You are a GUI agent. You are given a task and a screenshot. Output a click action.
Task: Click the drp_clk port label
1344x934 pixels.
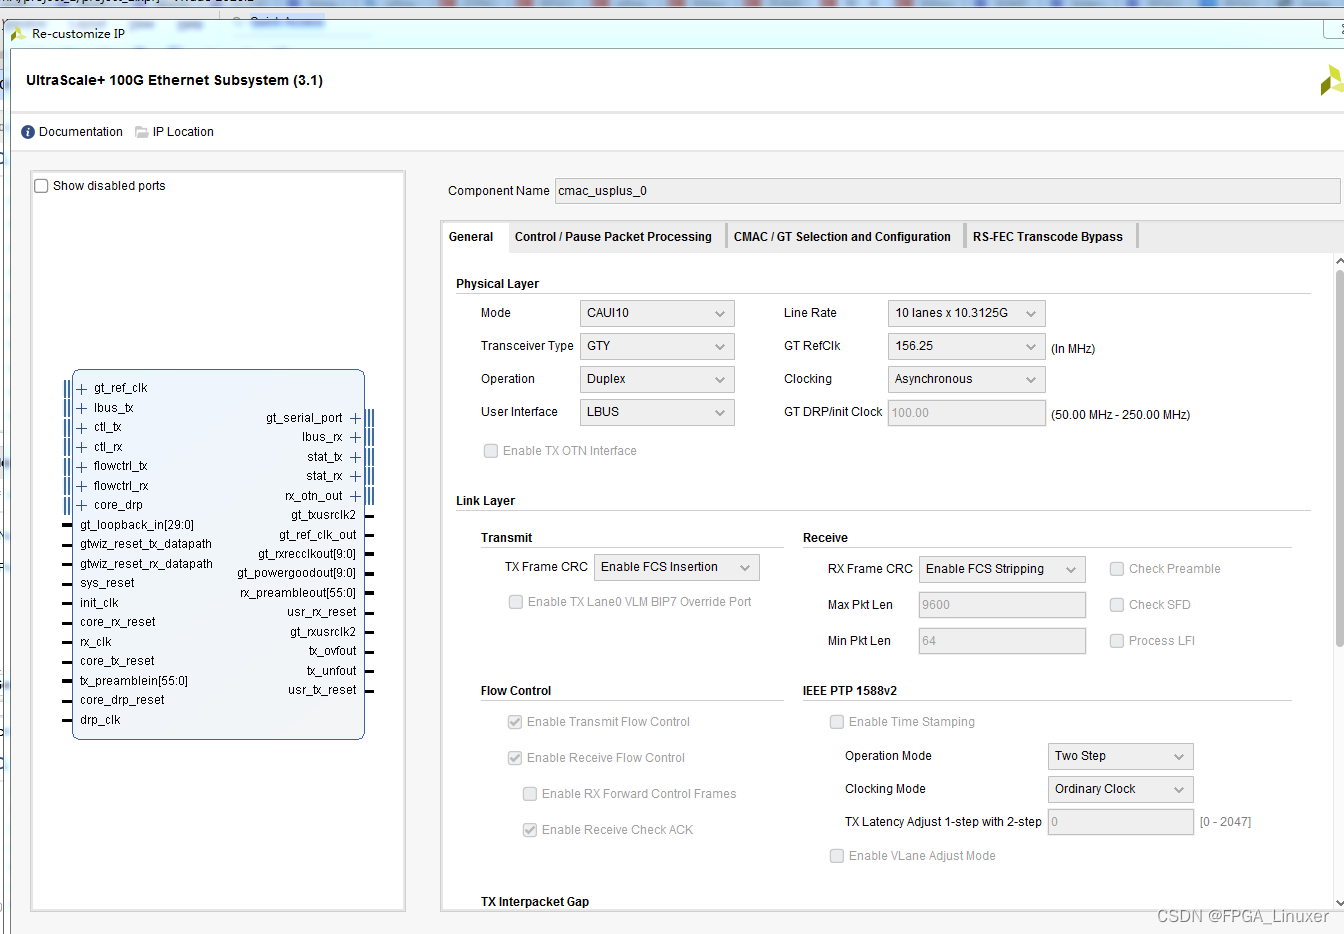(100, 720)
